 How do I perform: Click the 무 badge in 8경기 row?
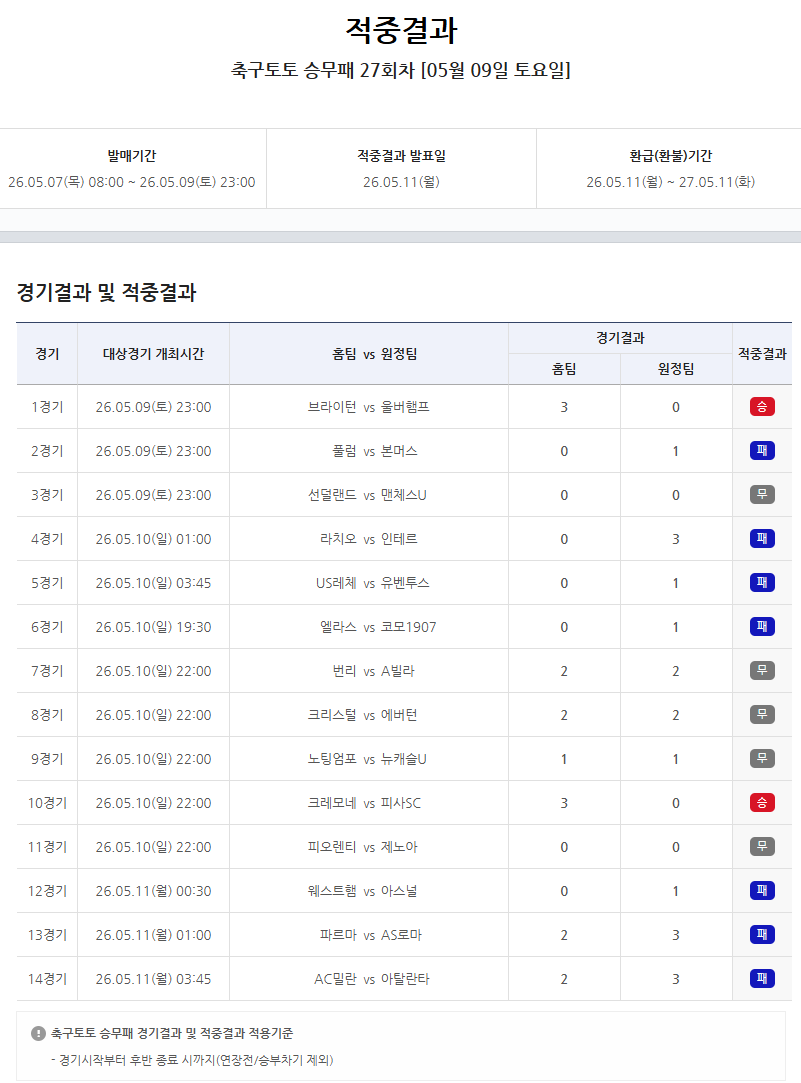[x=762, y=715]
